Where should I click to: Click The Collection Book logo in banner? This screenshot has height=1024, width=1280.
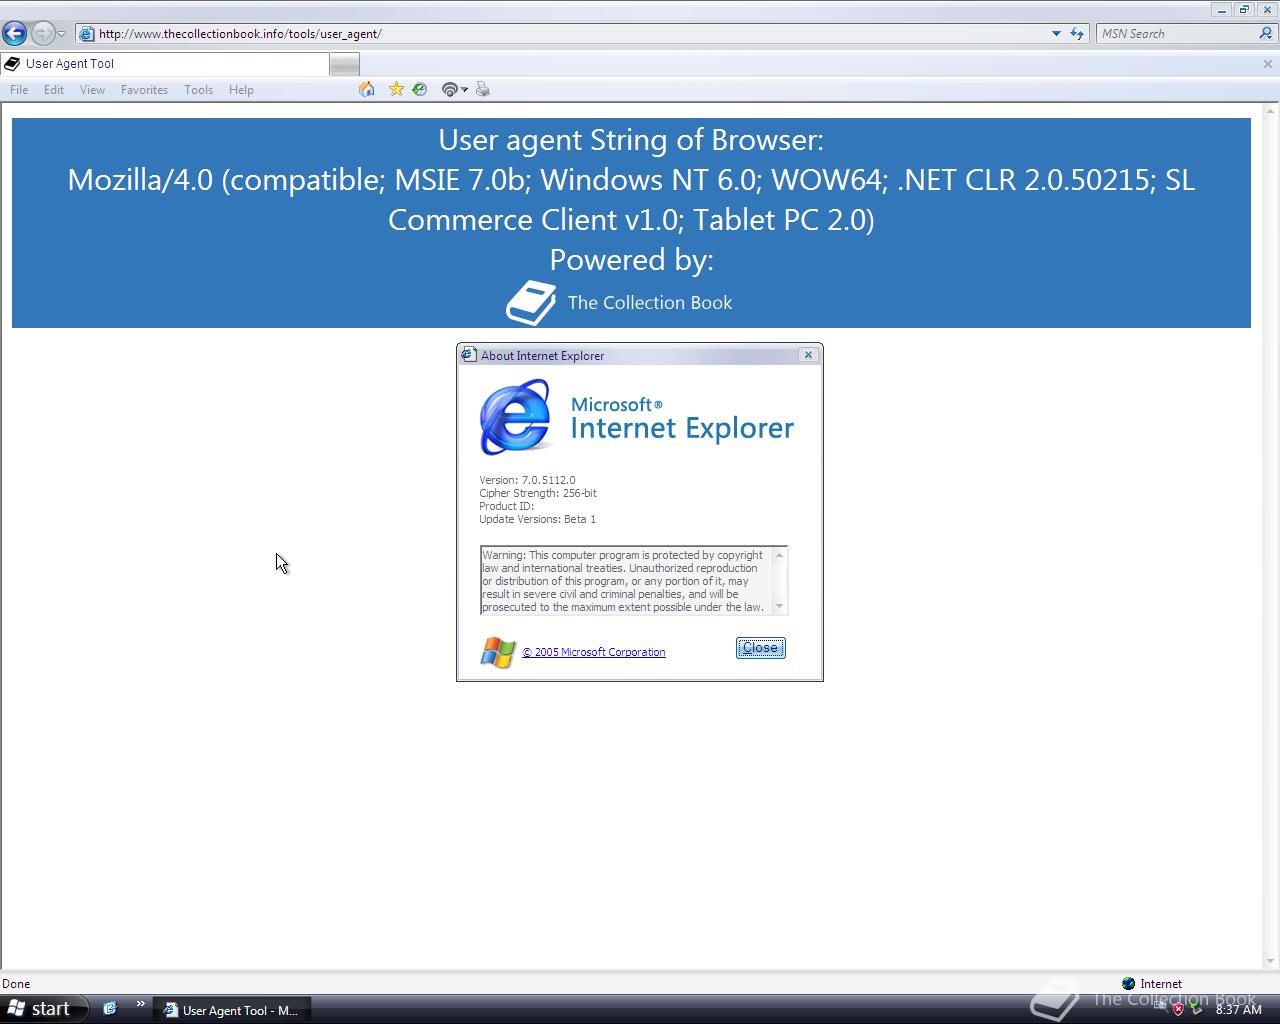618,303
